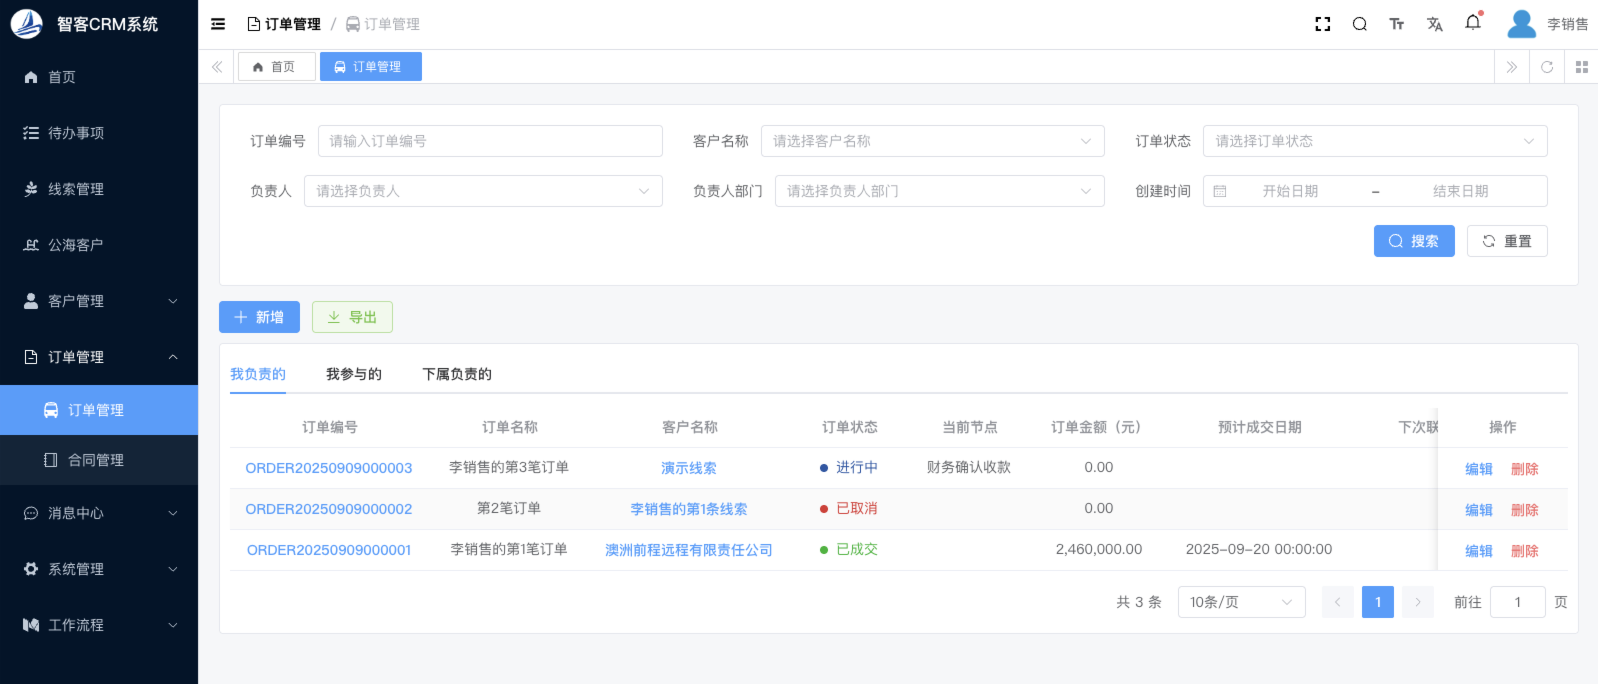1598x684 pixels.
Task: Open the 客户名称 dropdown
Action: coord(932,141)
